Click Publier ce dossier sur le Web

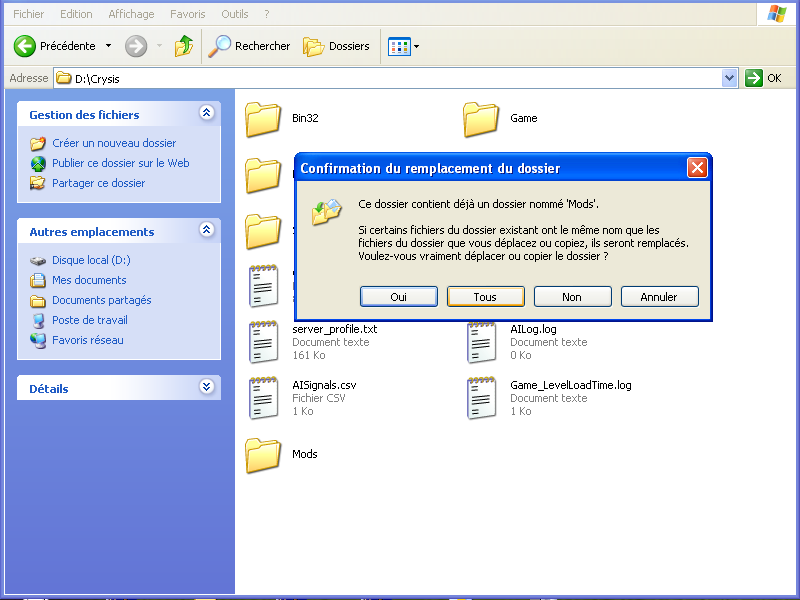click(120, 163)
